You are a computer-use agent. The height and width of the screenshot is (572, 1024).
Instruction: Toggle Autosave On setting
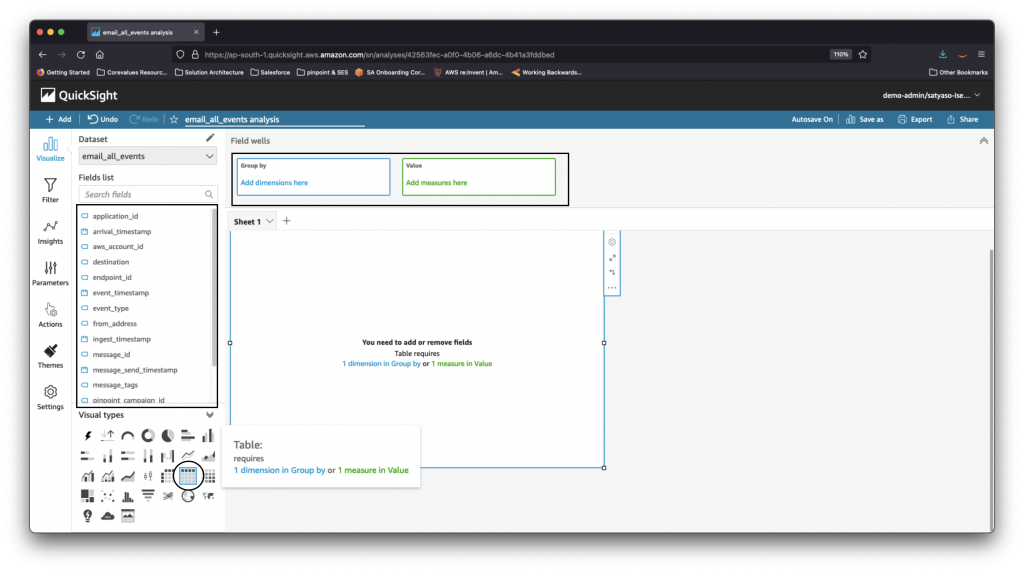pos(812,119)
